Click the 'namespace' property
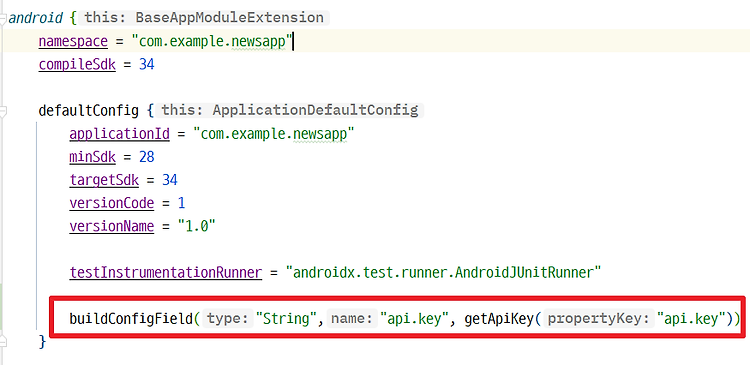Screen dimensions: 750x365 click(x=73, y=42)
